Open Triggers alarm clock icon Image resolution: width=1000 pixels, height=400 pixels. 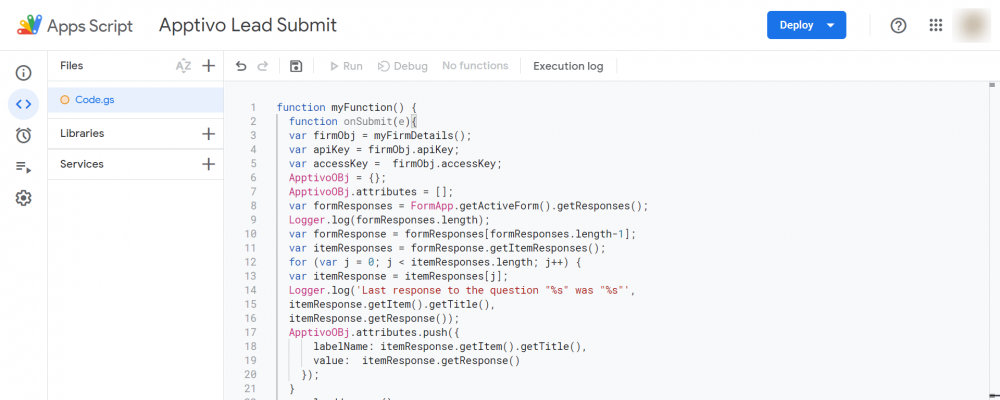coord(24,135)
